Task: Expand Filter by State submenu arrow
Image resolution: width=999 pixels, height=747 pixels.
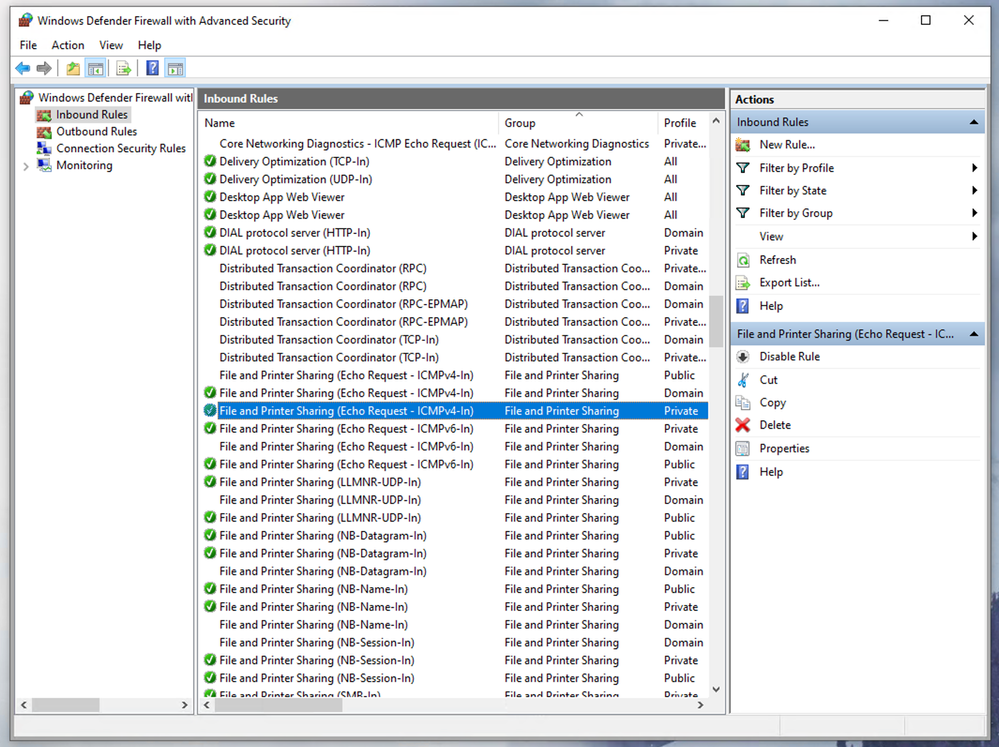Action: (974, 190)
